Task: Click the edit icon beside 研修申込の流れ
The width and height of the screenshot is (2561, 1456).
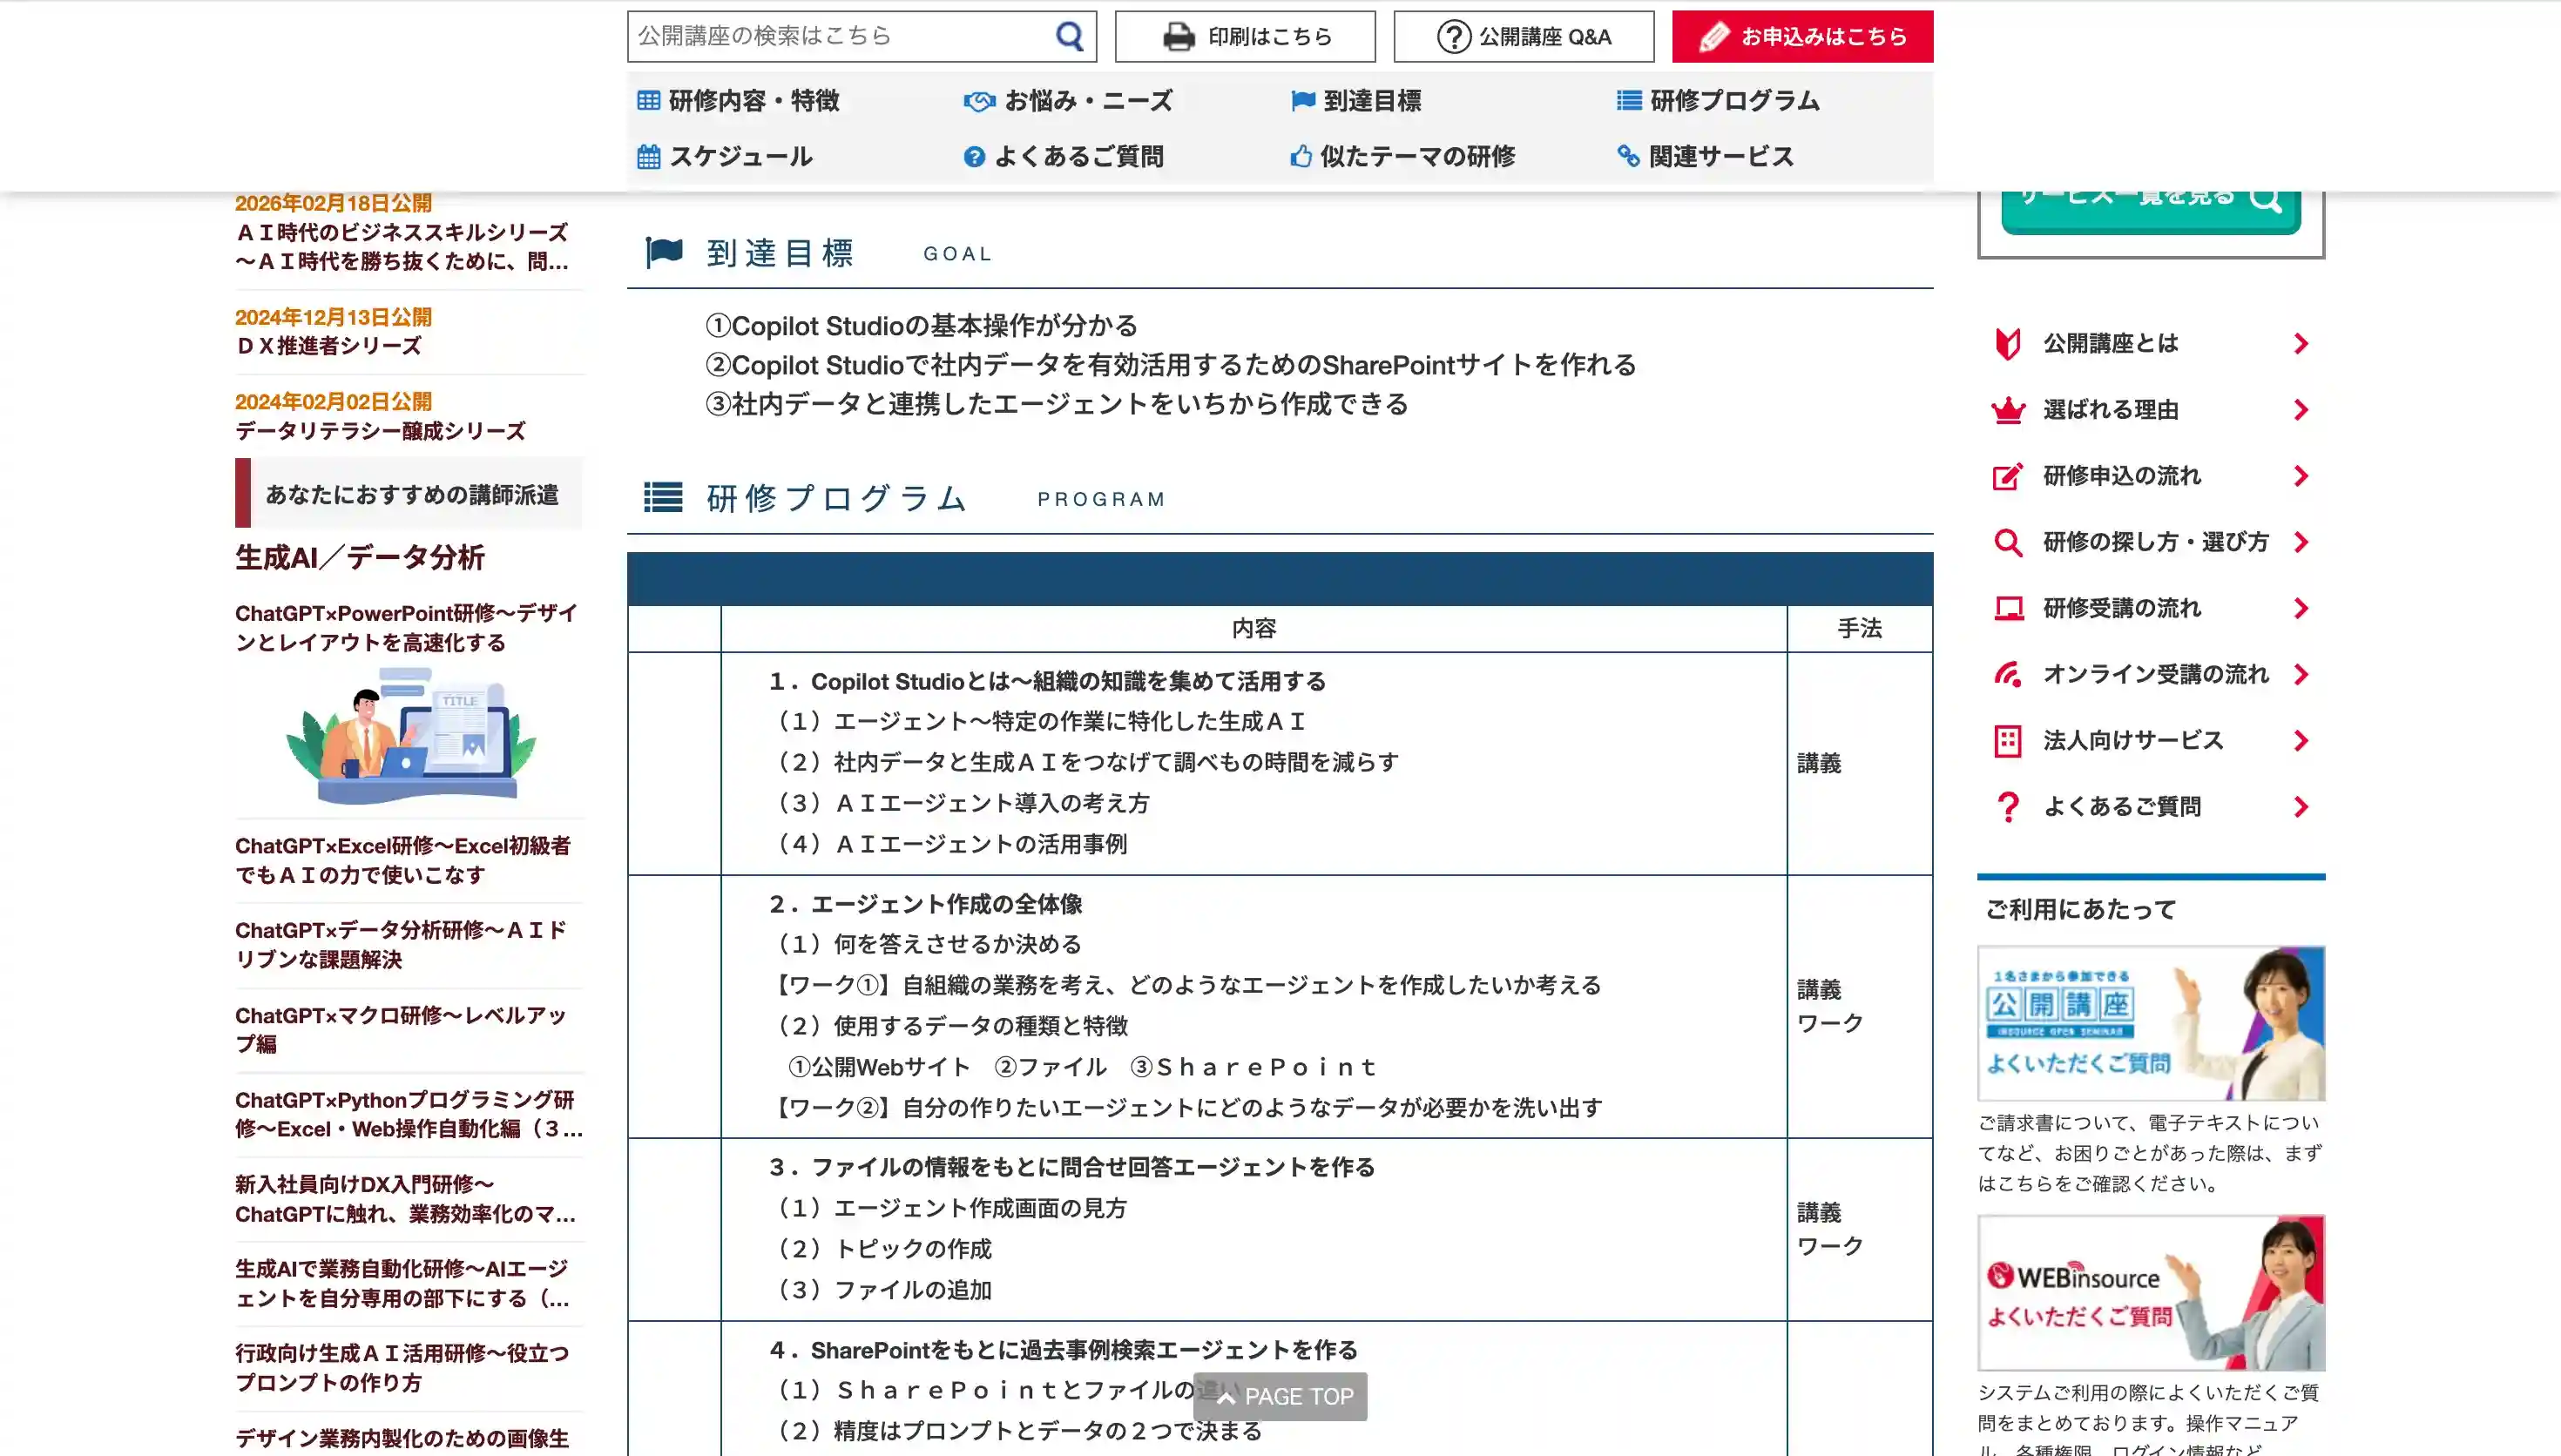Action: pos(2007,476)
